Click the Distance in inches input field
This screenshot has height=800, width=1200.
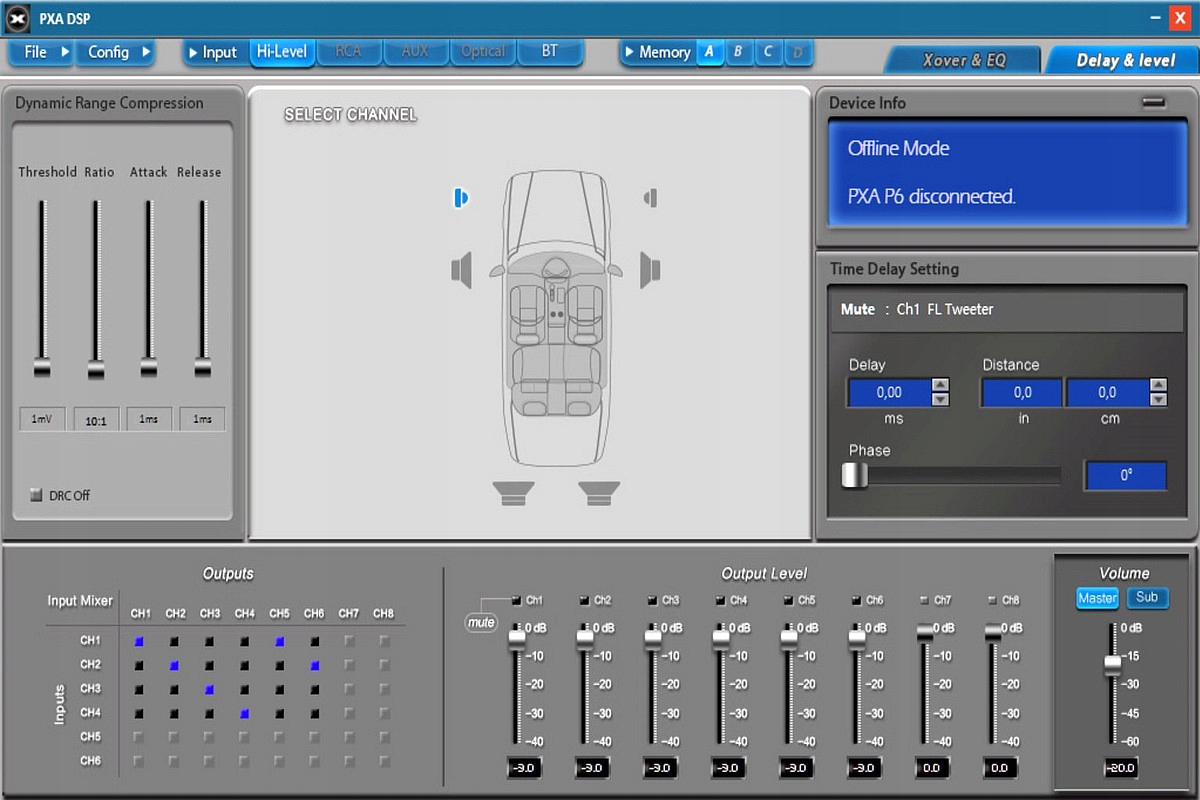pos(1021,393)
